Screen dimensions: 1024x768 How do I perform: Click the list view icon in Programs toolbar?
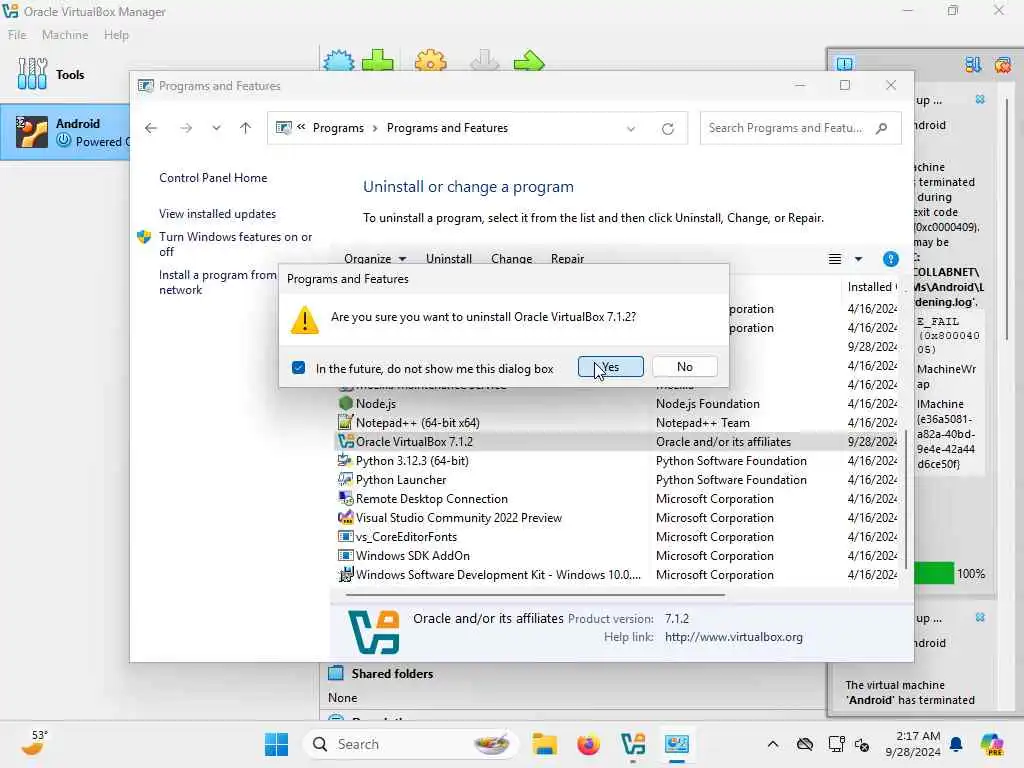click(x=835, y=259)
